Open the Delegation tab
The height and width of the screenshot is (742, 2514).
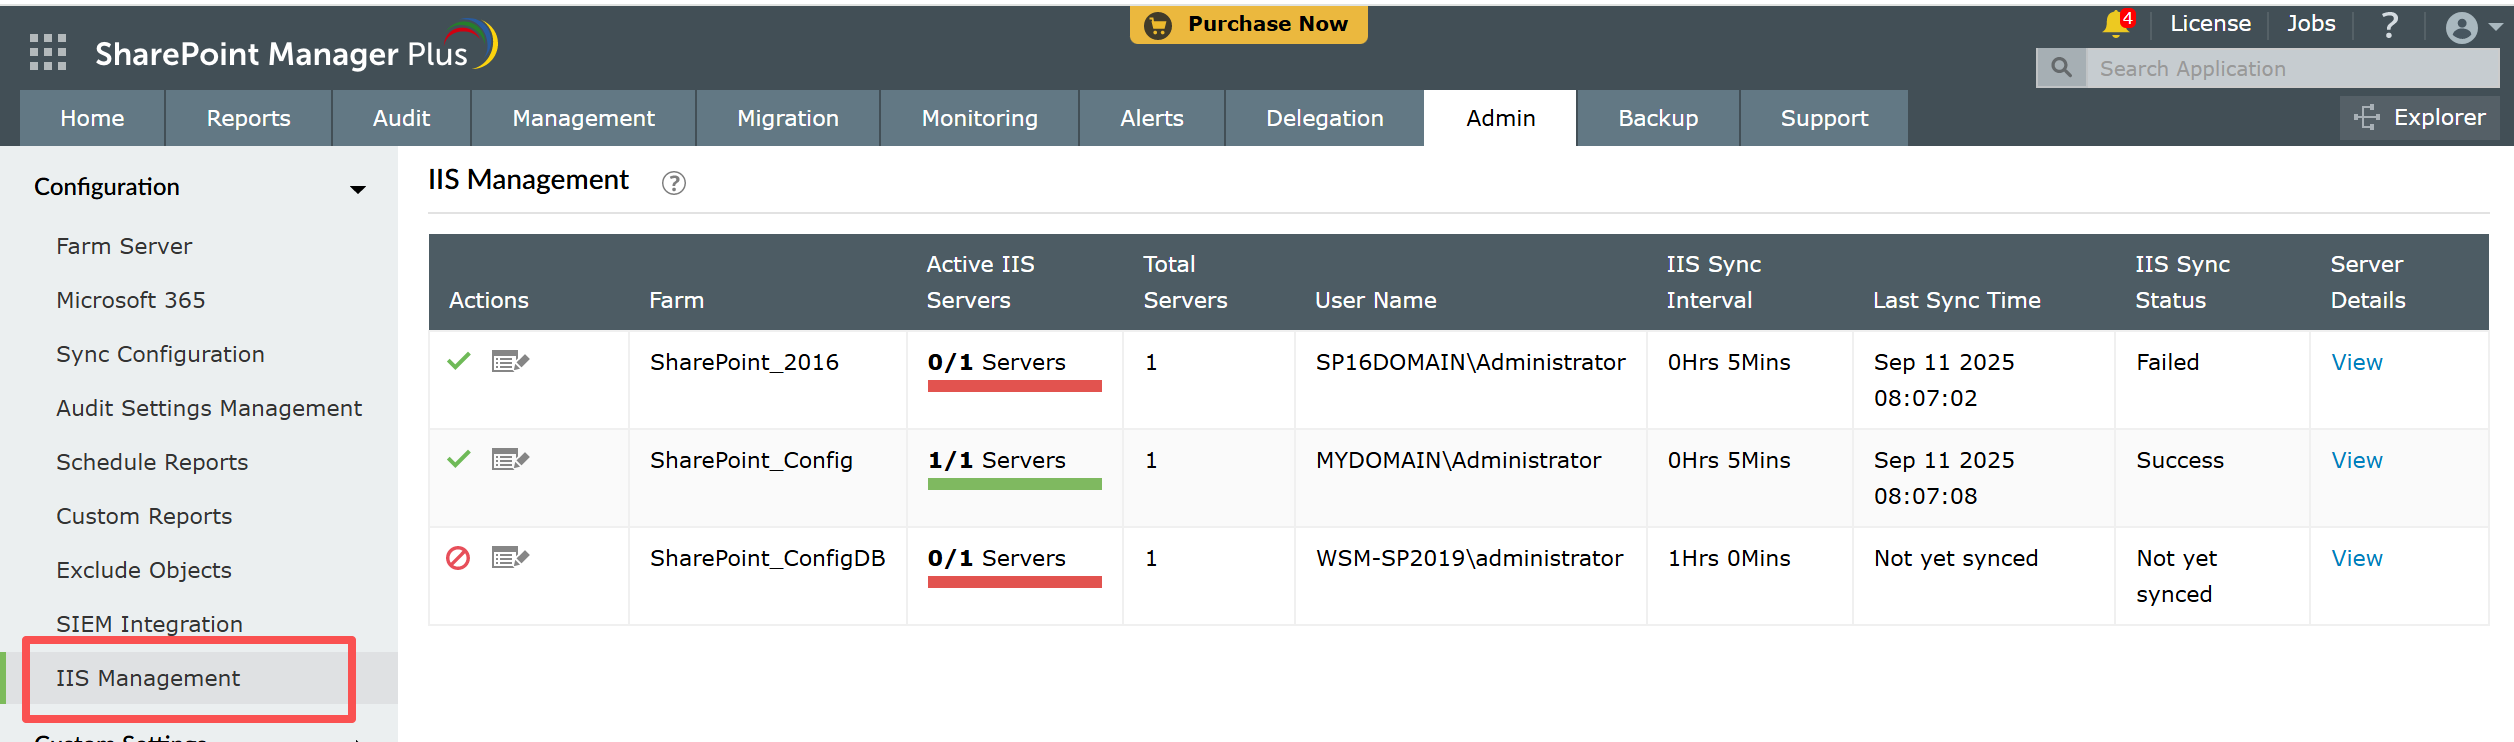[1324, 118]
